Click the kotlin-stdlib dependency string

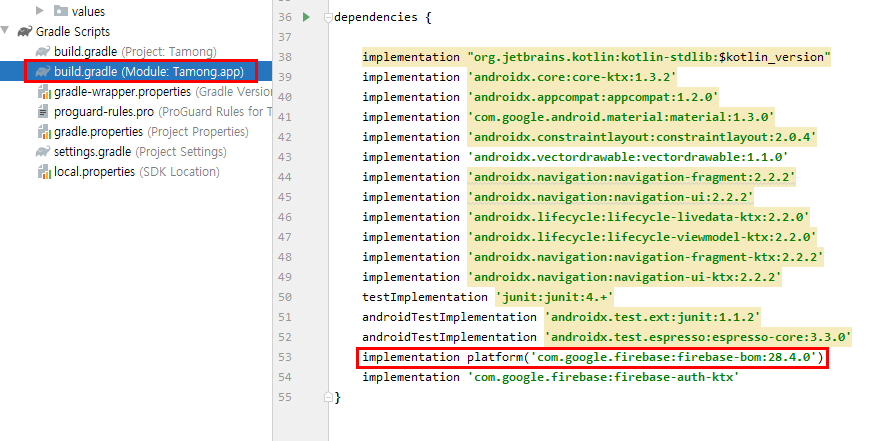click(649, 57)
